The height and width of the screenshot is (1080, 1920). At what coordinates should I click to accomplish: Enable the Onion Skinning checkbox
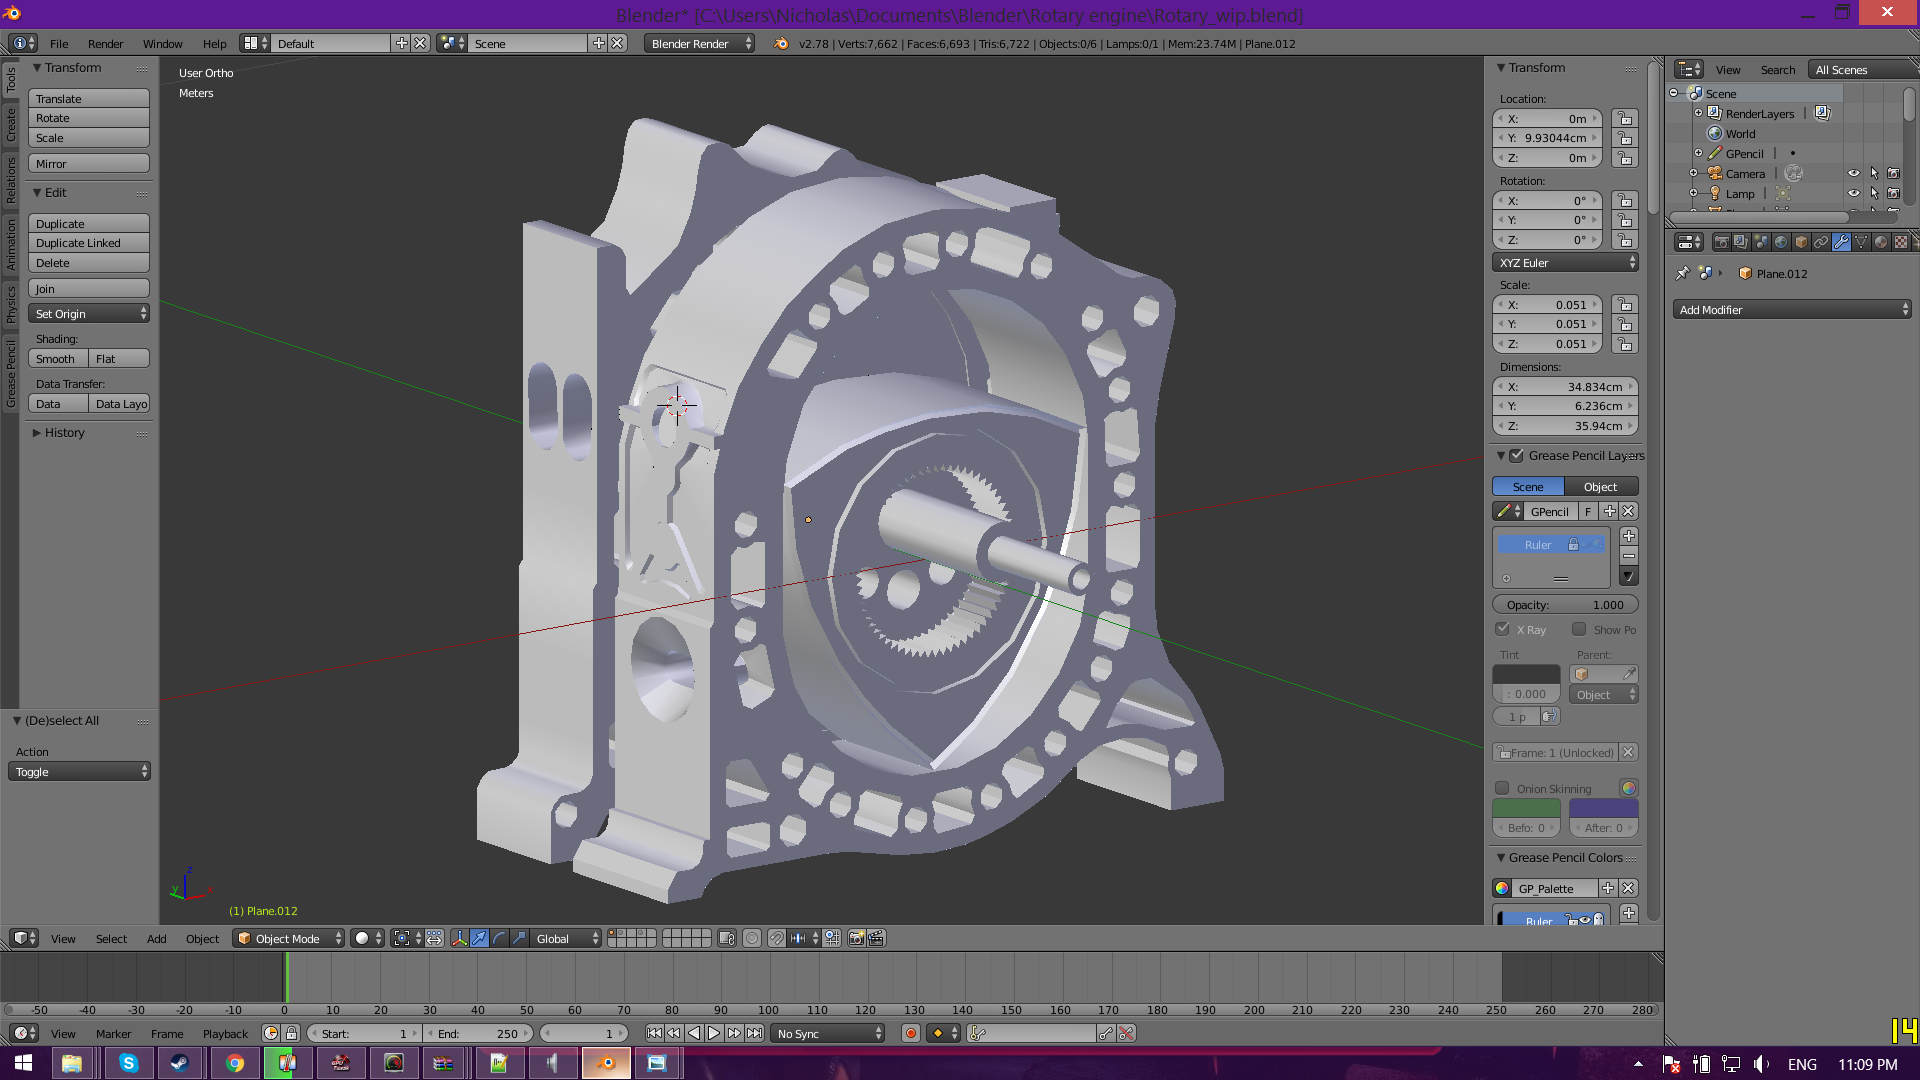click(x=1502, y=788)
